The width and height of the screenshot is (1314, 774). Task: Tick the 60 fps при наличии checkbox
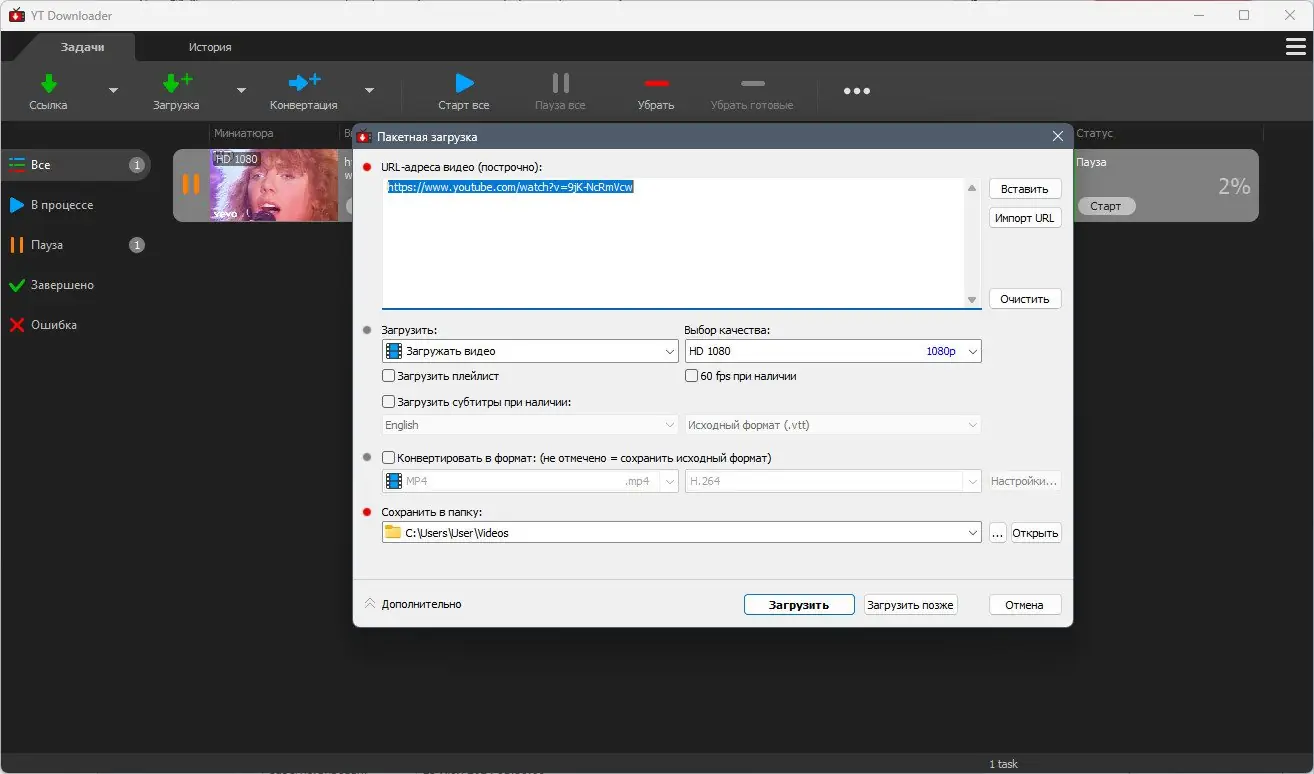point(691,376)
